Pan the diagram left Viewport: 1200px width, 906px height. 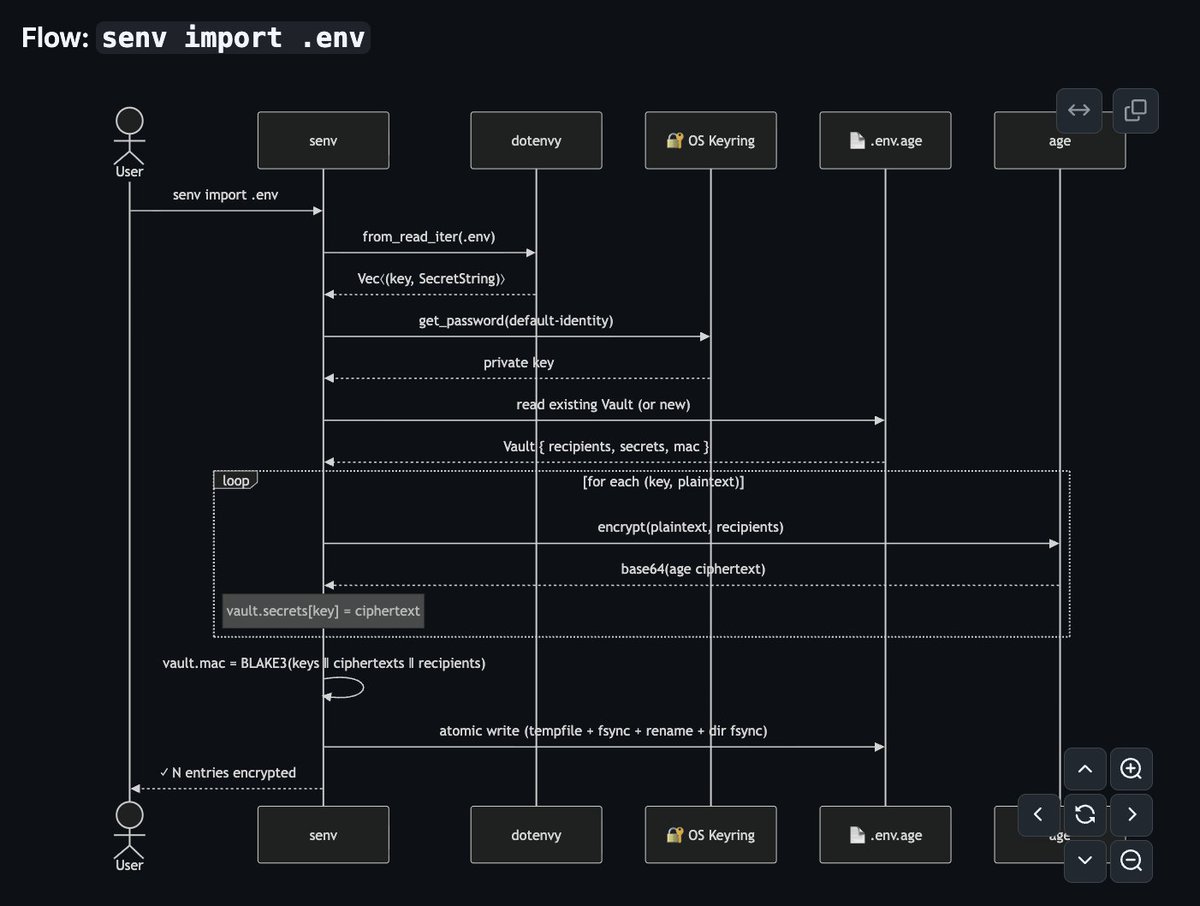click(1039, 815)
